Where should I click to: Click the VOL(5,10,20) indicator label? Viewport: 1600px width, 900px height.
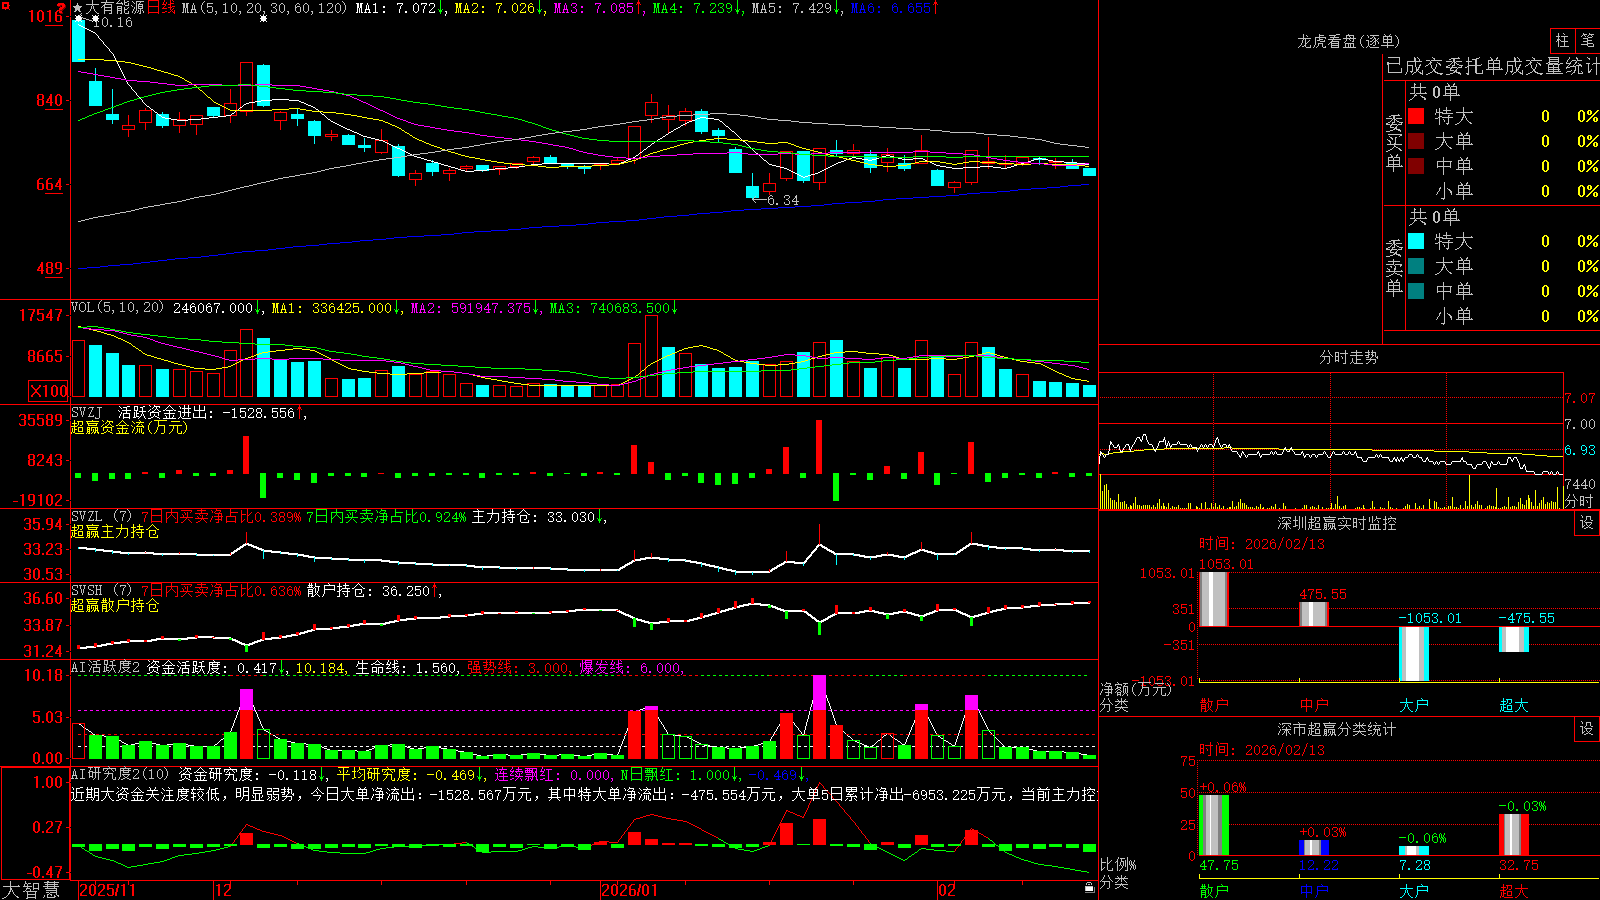click(117, 308)
